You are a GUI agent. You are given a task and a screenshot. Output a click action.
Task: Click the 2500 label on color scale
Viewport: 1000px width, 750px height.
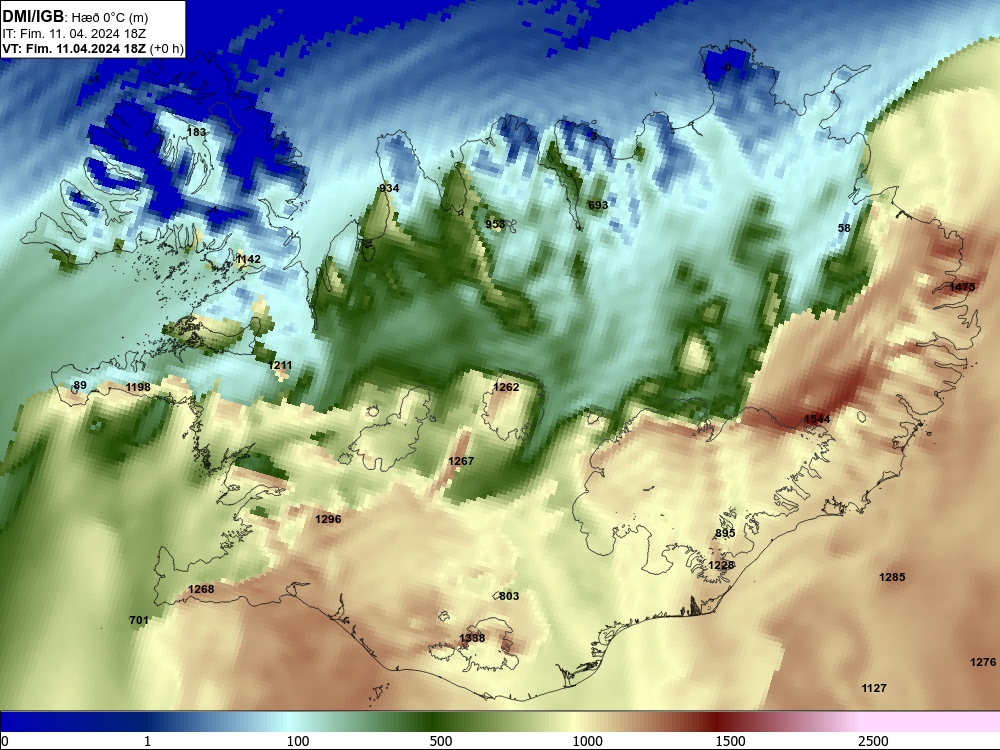(873, 741)
